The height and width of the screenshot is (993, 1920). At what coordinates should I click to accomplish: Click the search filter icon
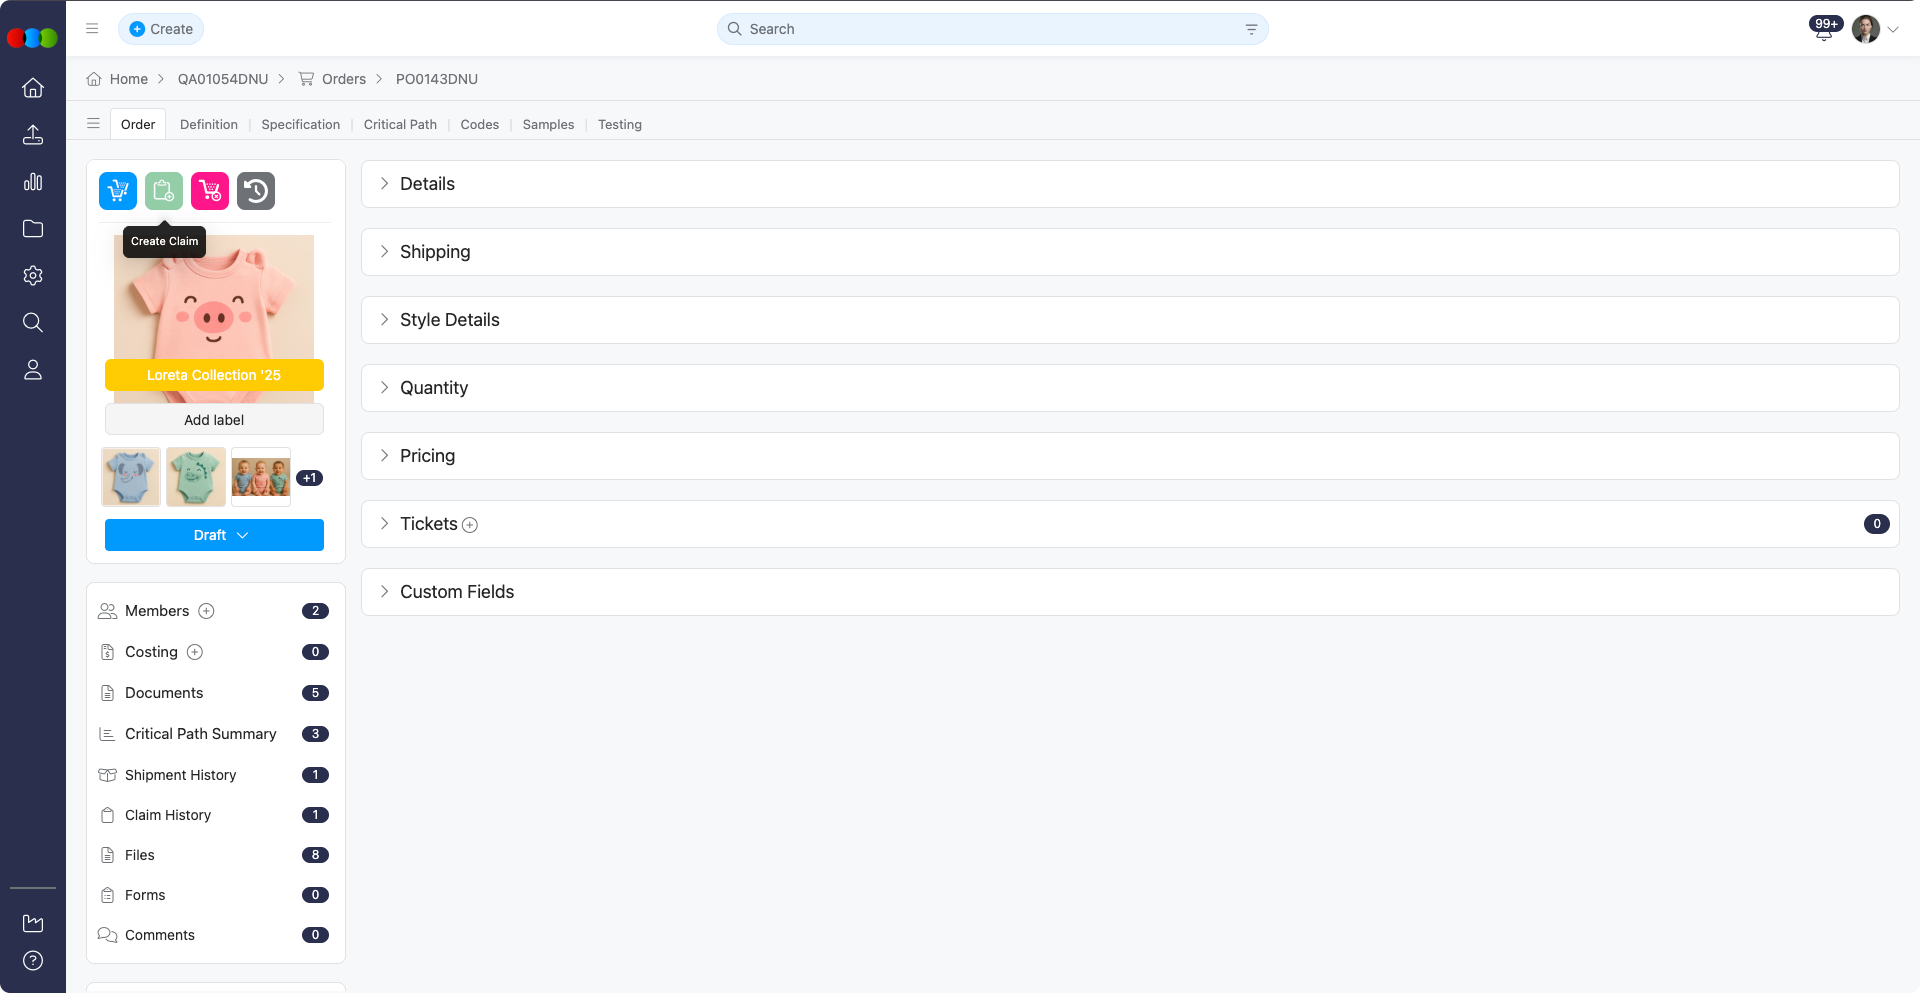pyautogui.click(x=1251, y=30)
